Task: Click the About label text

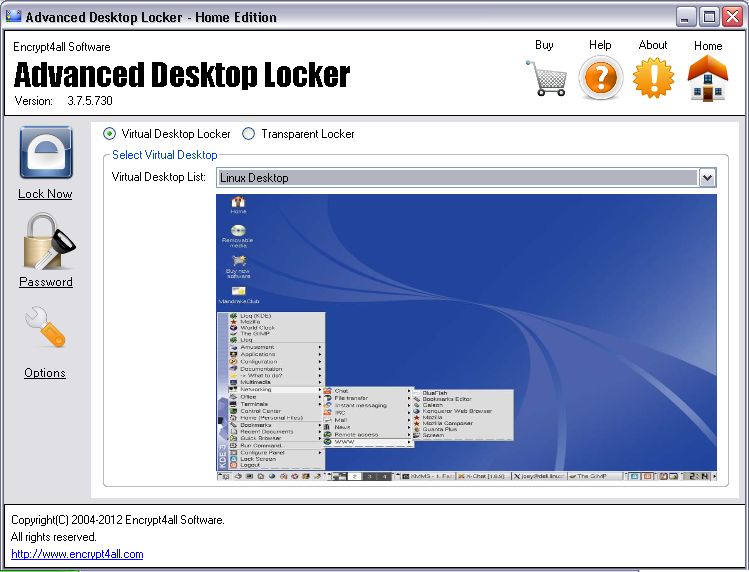Action: (x=653, y=45)
